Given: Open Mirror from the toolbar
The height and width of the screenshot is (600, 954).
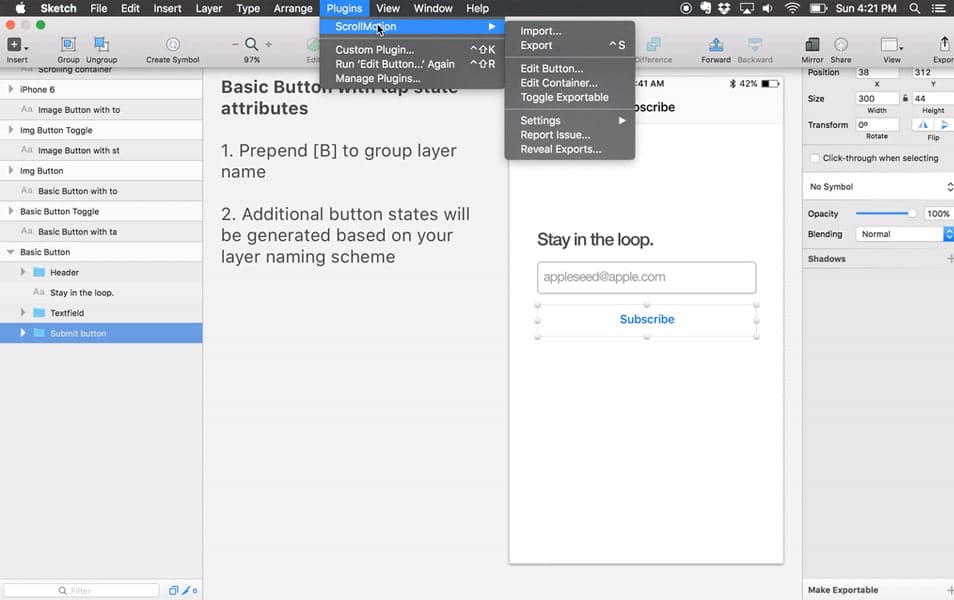Looking at the screenshot, I should click(x=812, y=45).
